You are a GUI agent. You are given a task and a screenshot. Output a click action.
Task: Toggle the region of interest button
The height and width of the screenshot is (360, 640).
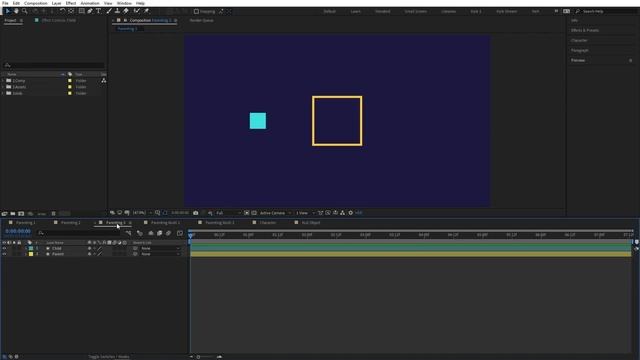[x=247, y=213]
